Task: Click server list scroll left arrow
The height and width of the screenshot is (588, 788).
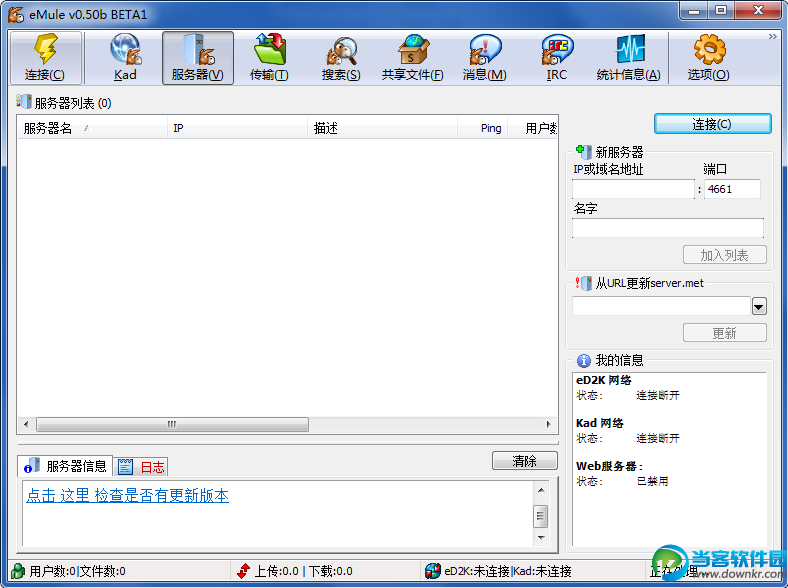Action: pos(26,424)
